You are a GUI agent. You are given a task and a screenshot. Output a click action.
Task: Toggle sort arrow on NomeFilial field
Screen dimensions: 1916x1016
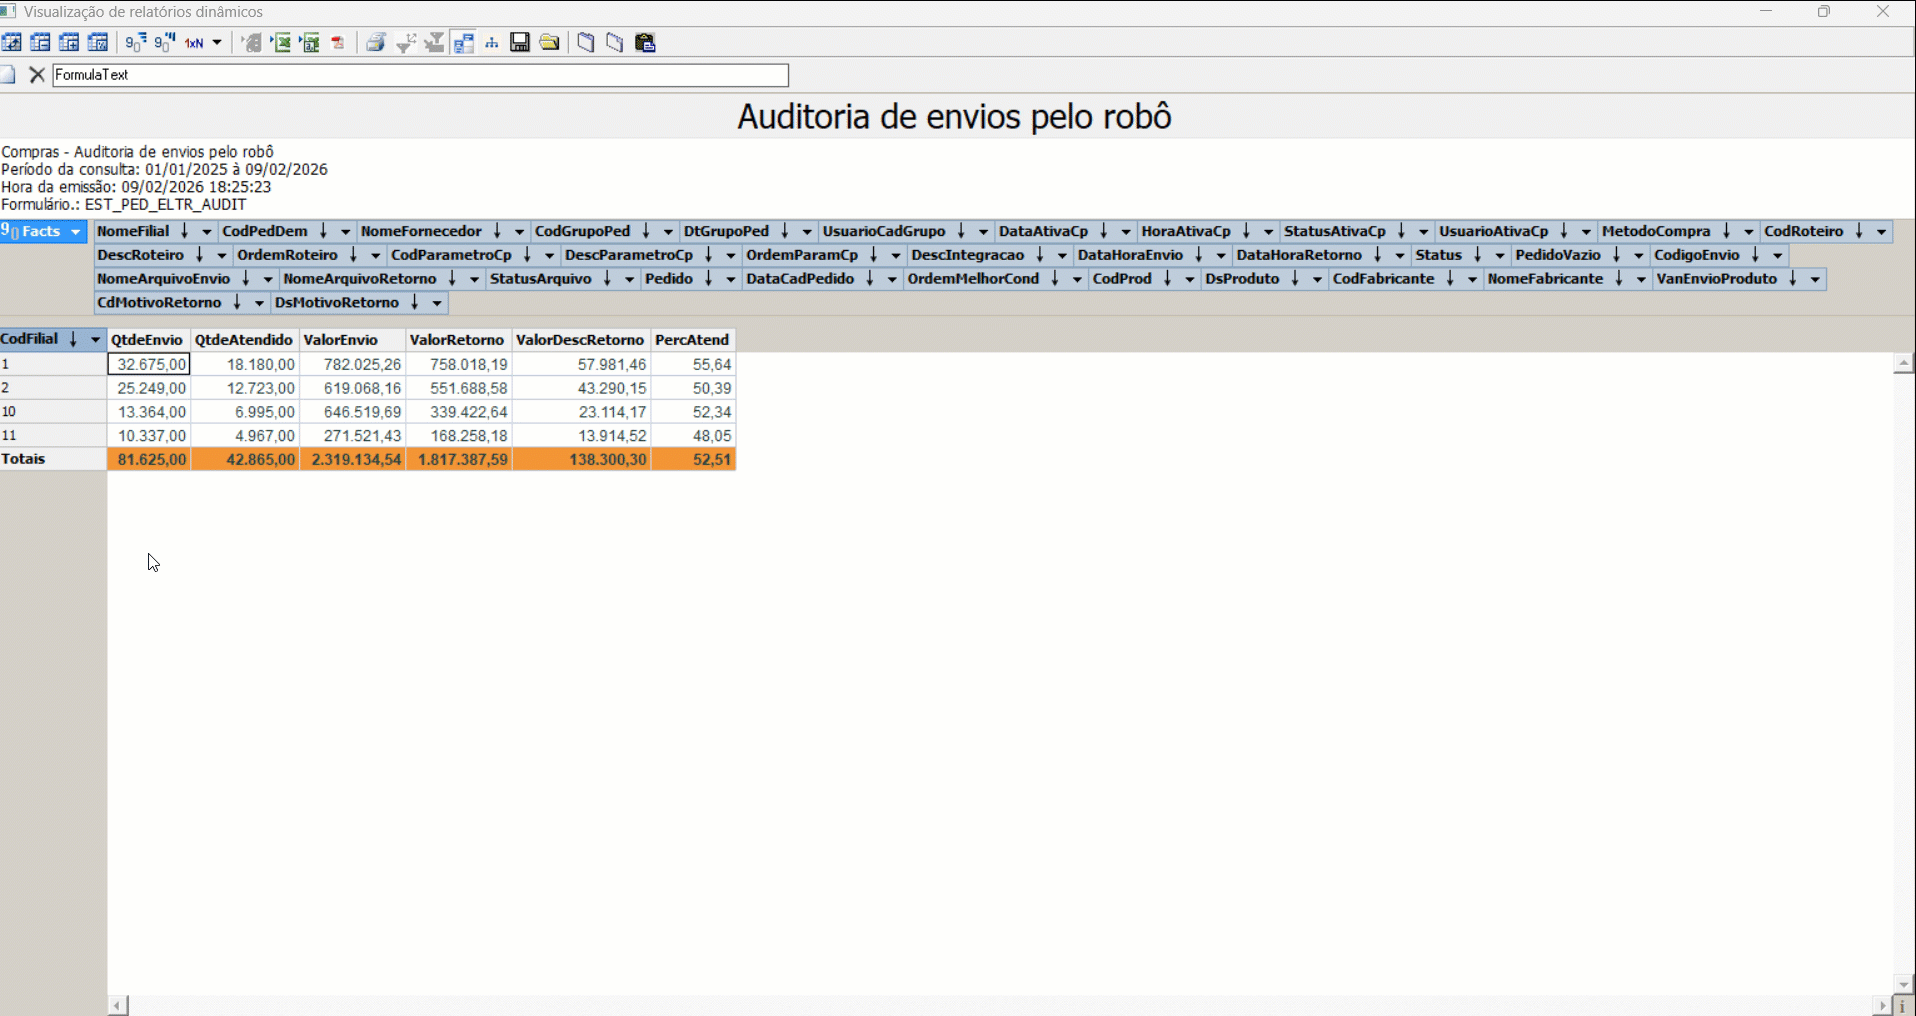click(x=185, y=231)
